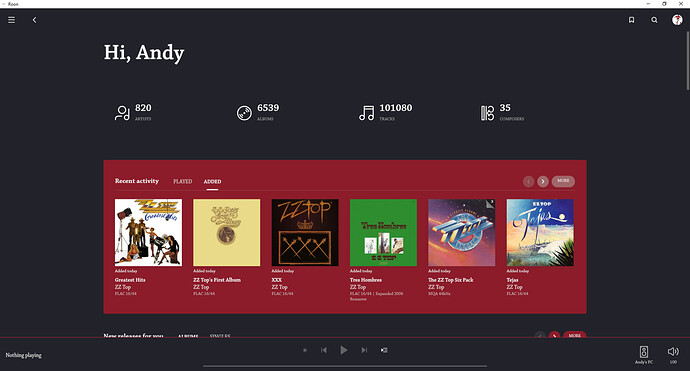
Task: Select the Added tab
Action: [213, 181]
